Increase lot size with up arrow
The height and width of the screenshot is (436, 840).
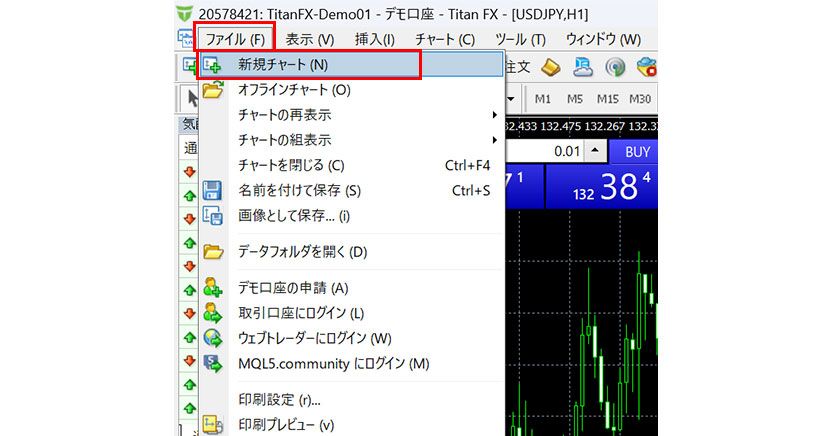(x=594, y=151)
